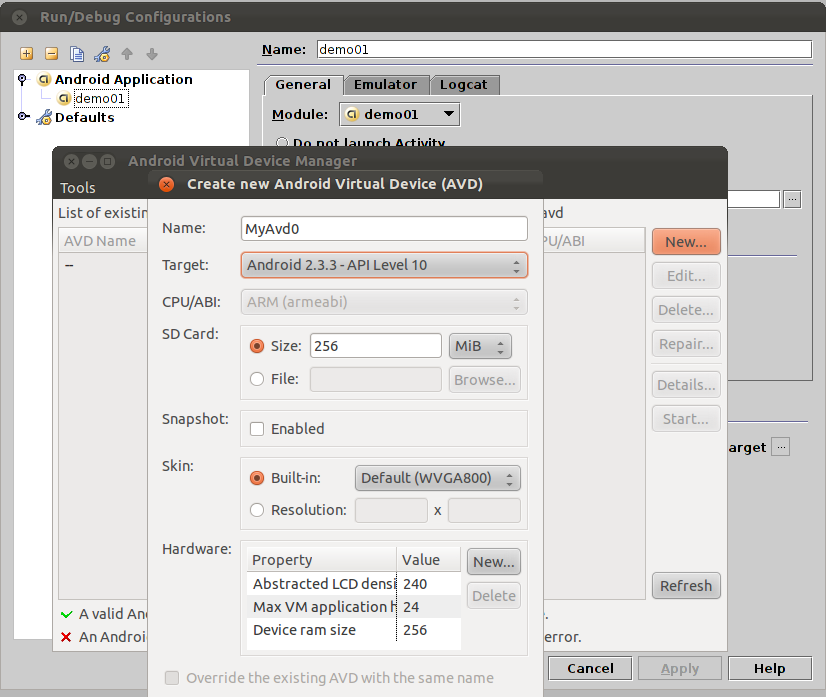Switch to the Emulator tab
This screenshot has height=697, width=826.
tap(385, 85)
